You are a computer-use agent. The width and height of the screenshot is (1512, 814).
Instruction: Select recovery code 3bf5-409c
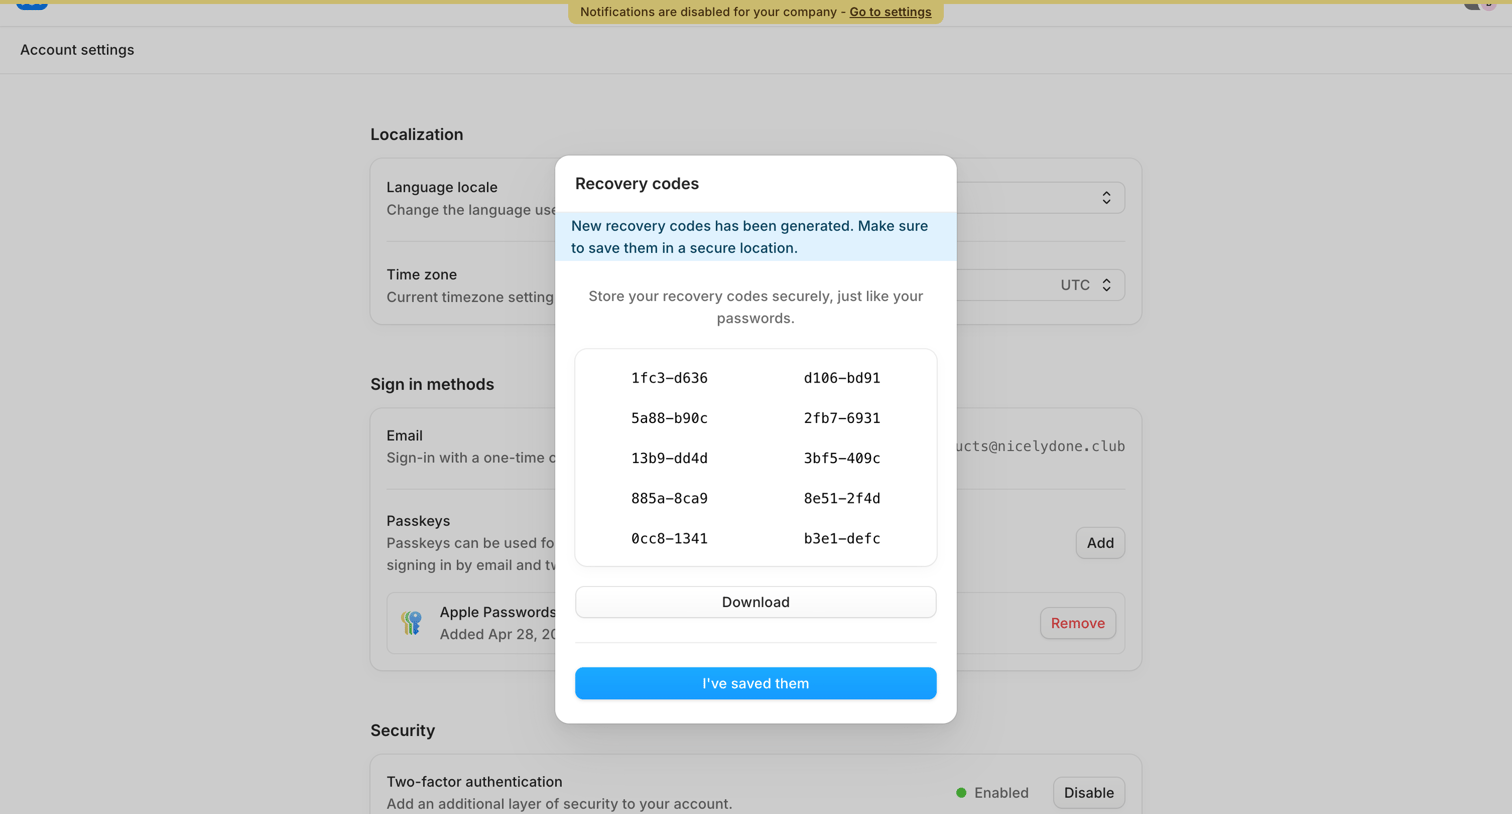tap(842, 458)
